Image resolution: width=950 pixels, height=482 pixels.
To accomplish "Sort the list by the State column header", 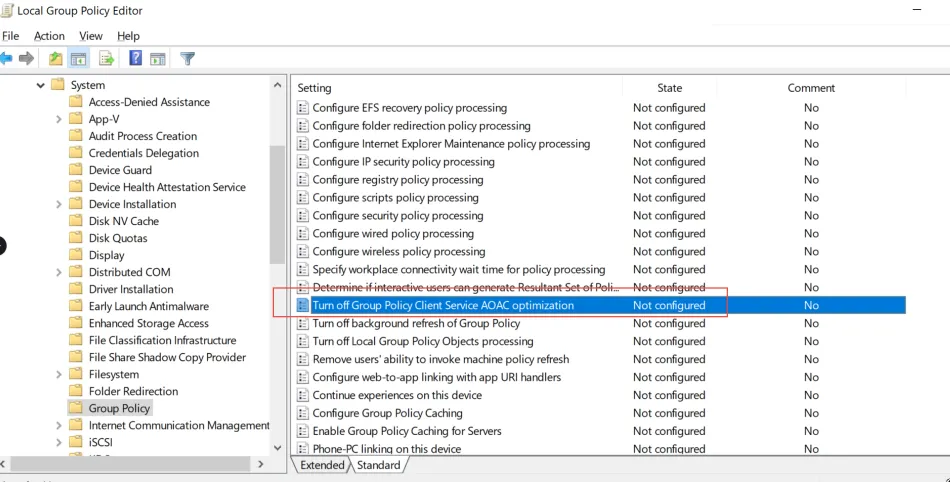I will click(x=669, y=88).
